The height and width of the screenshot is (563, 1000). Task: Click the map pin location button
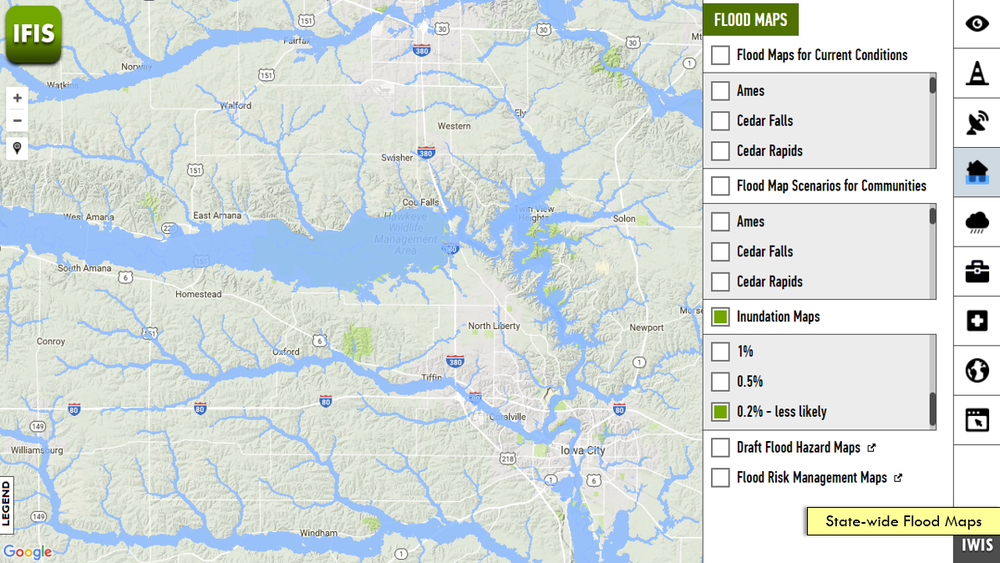point(17,148)
